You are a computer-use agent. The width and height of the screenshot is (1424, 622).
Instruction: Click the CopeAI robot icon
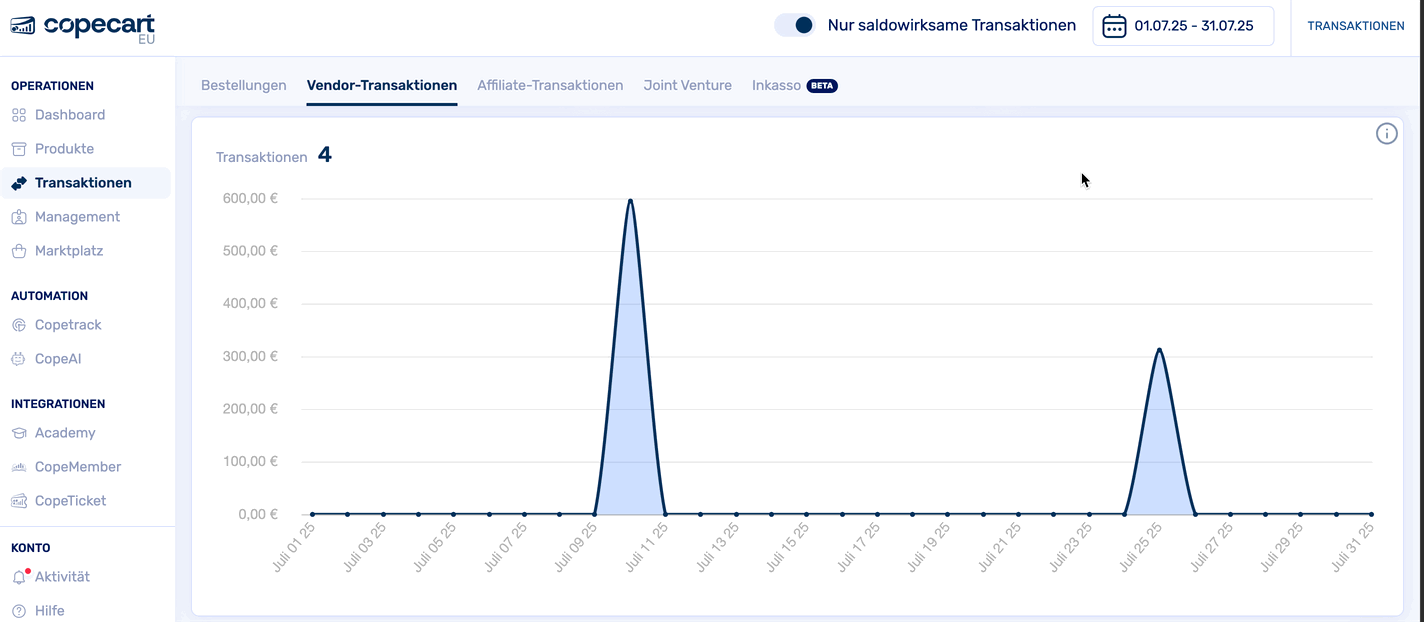coord(19,359)
